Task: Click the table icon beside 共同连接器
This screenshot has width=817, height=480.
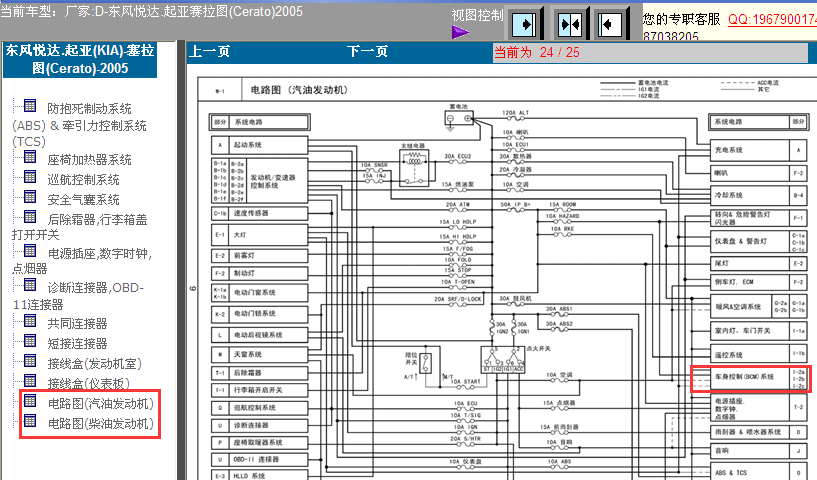Action: coord(30,321)
